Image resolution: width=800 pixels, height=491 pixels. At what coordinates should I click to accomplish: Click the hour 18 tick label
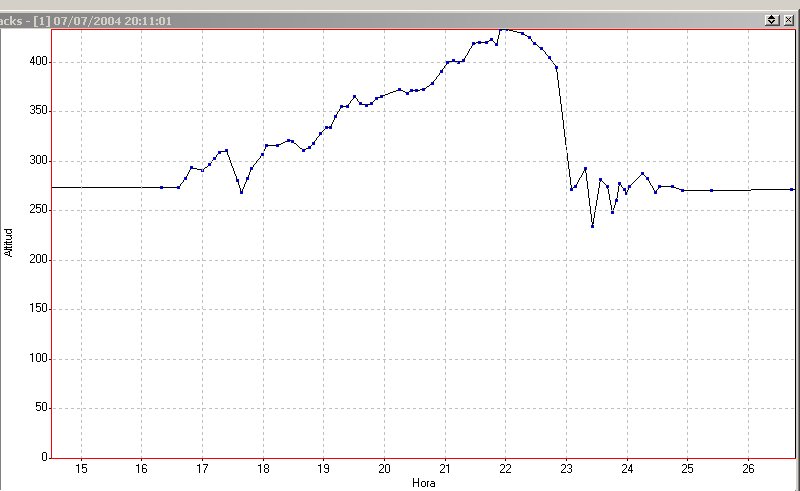pos(263,468)
